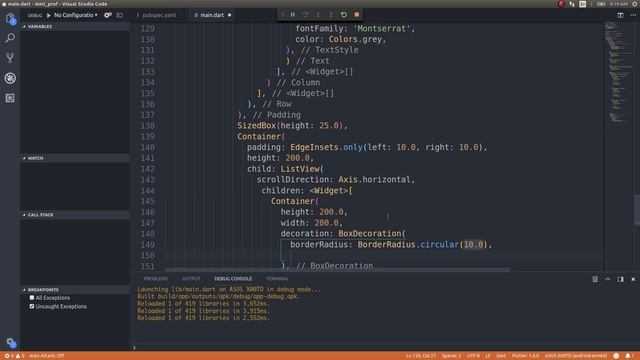Open the No Configuration debug dropdown
This screenshot has height=360, width=640.
pos(76,15)
